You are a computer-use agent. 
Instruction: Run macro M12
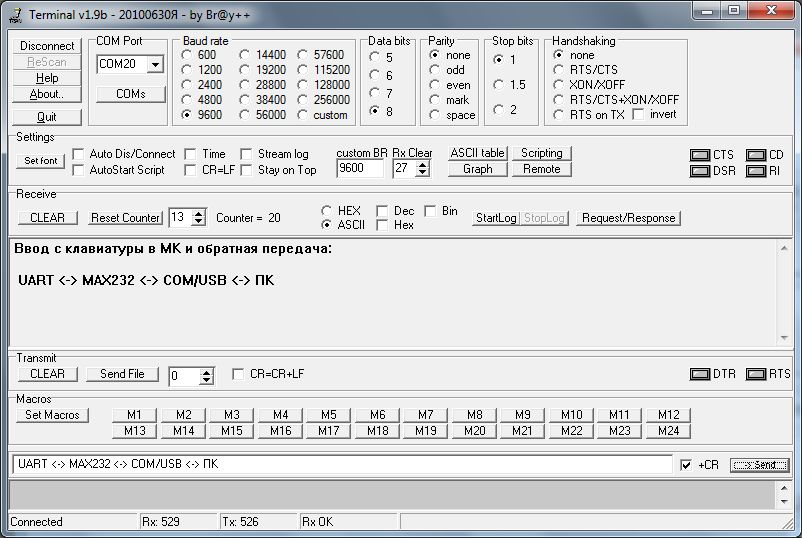(669, 415)
